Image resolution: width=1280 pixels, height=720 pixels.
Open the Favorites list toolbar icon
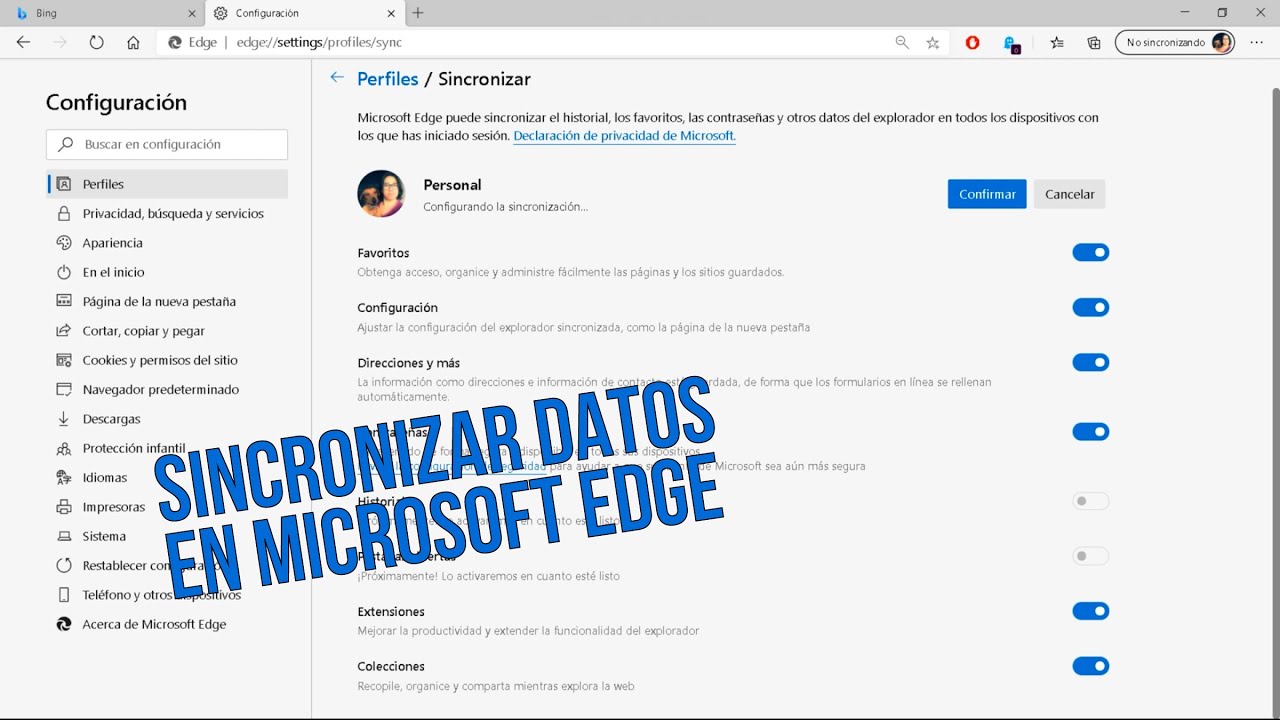coord(1057,43)
